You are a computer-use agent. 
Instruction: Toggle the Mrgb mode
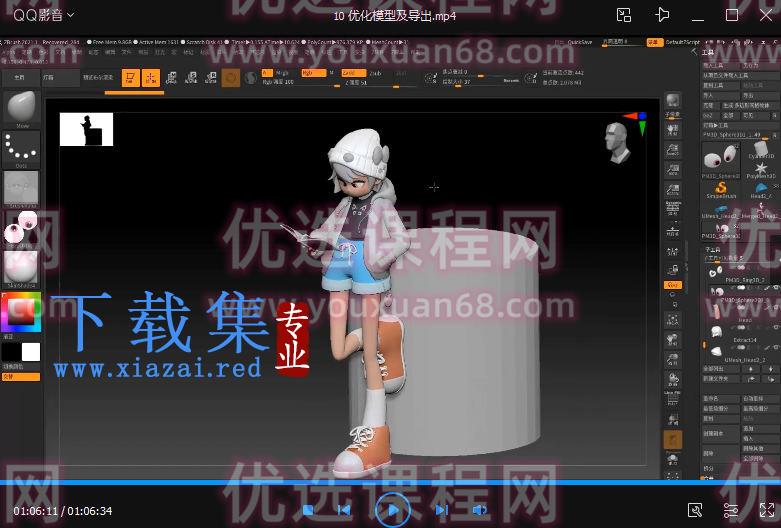click(x=282, y=73)
